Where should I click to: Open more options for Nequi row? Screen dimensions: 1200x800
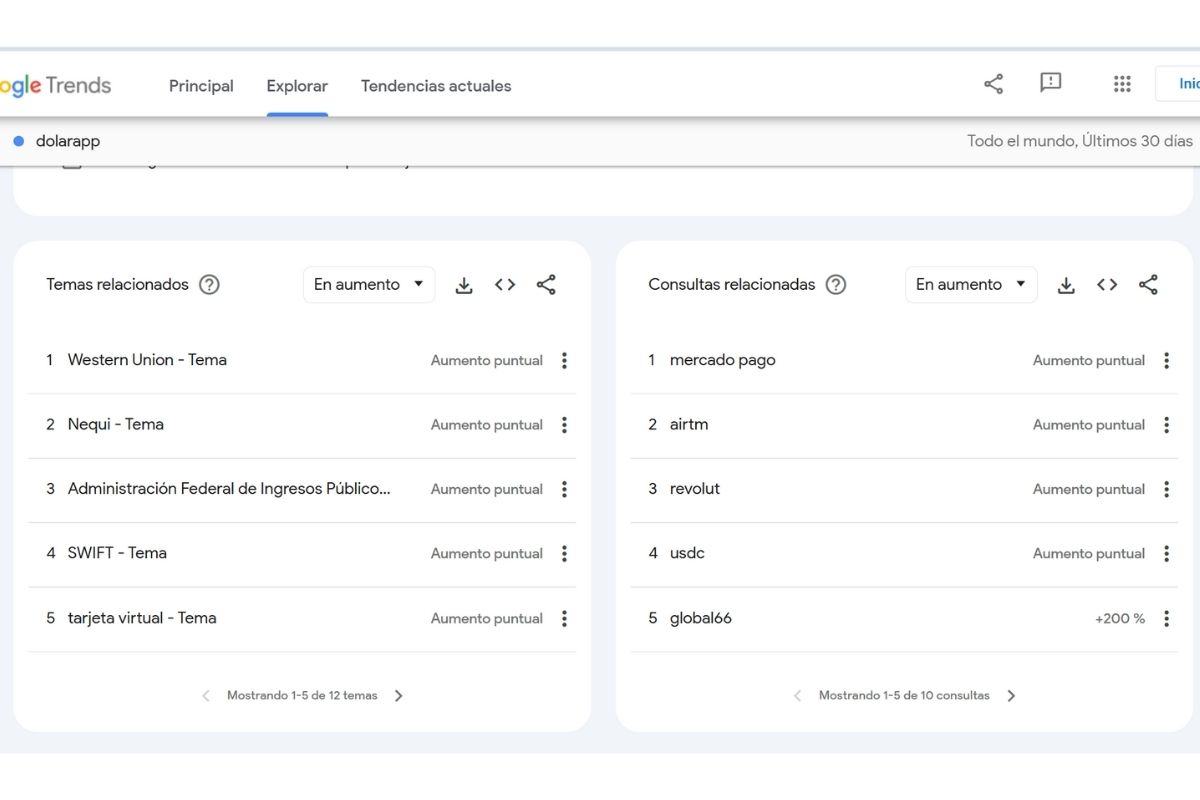click(564, 425)
